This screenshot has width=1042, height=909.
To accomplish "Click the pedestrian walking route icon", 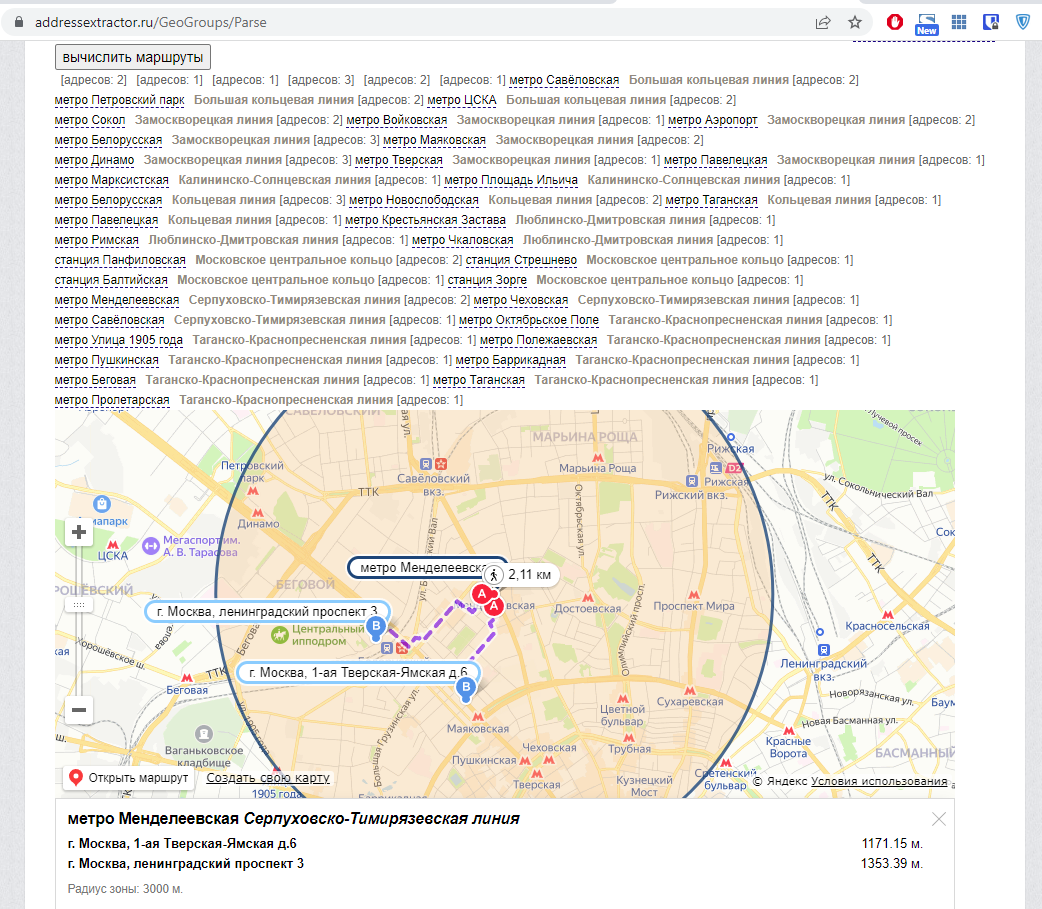I will tap(494, 575).
